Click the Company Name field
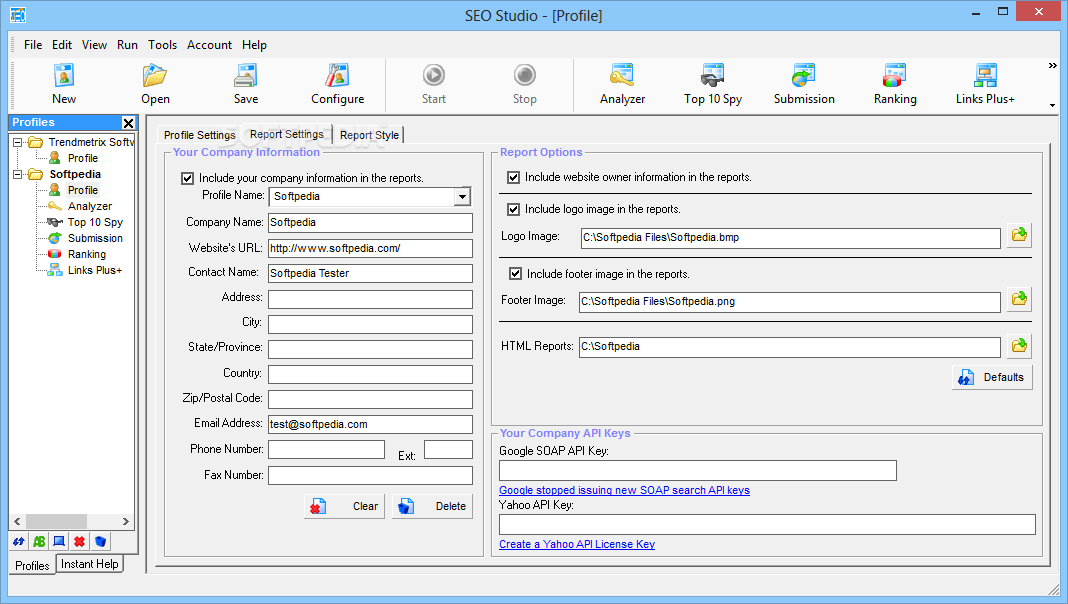Image resolution: width=1068 pixels, height=604 pixels. click(x=370, y=223)
